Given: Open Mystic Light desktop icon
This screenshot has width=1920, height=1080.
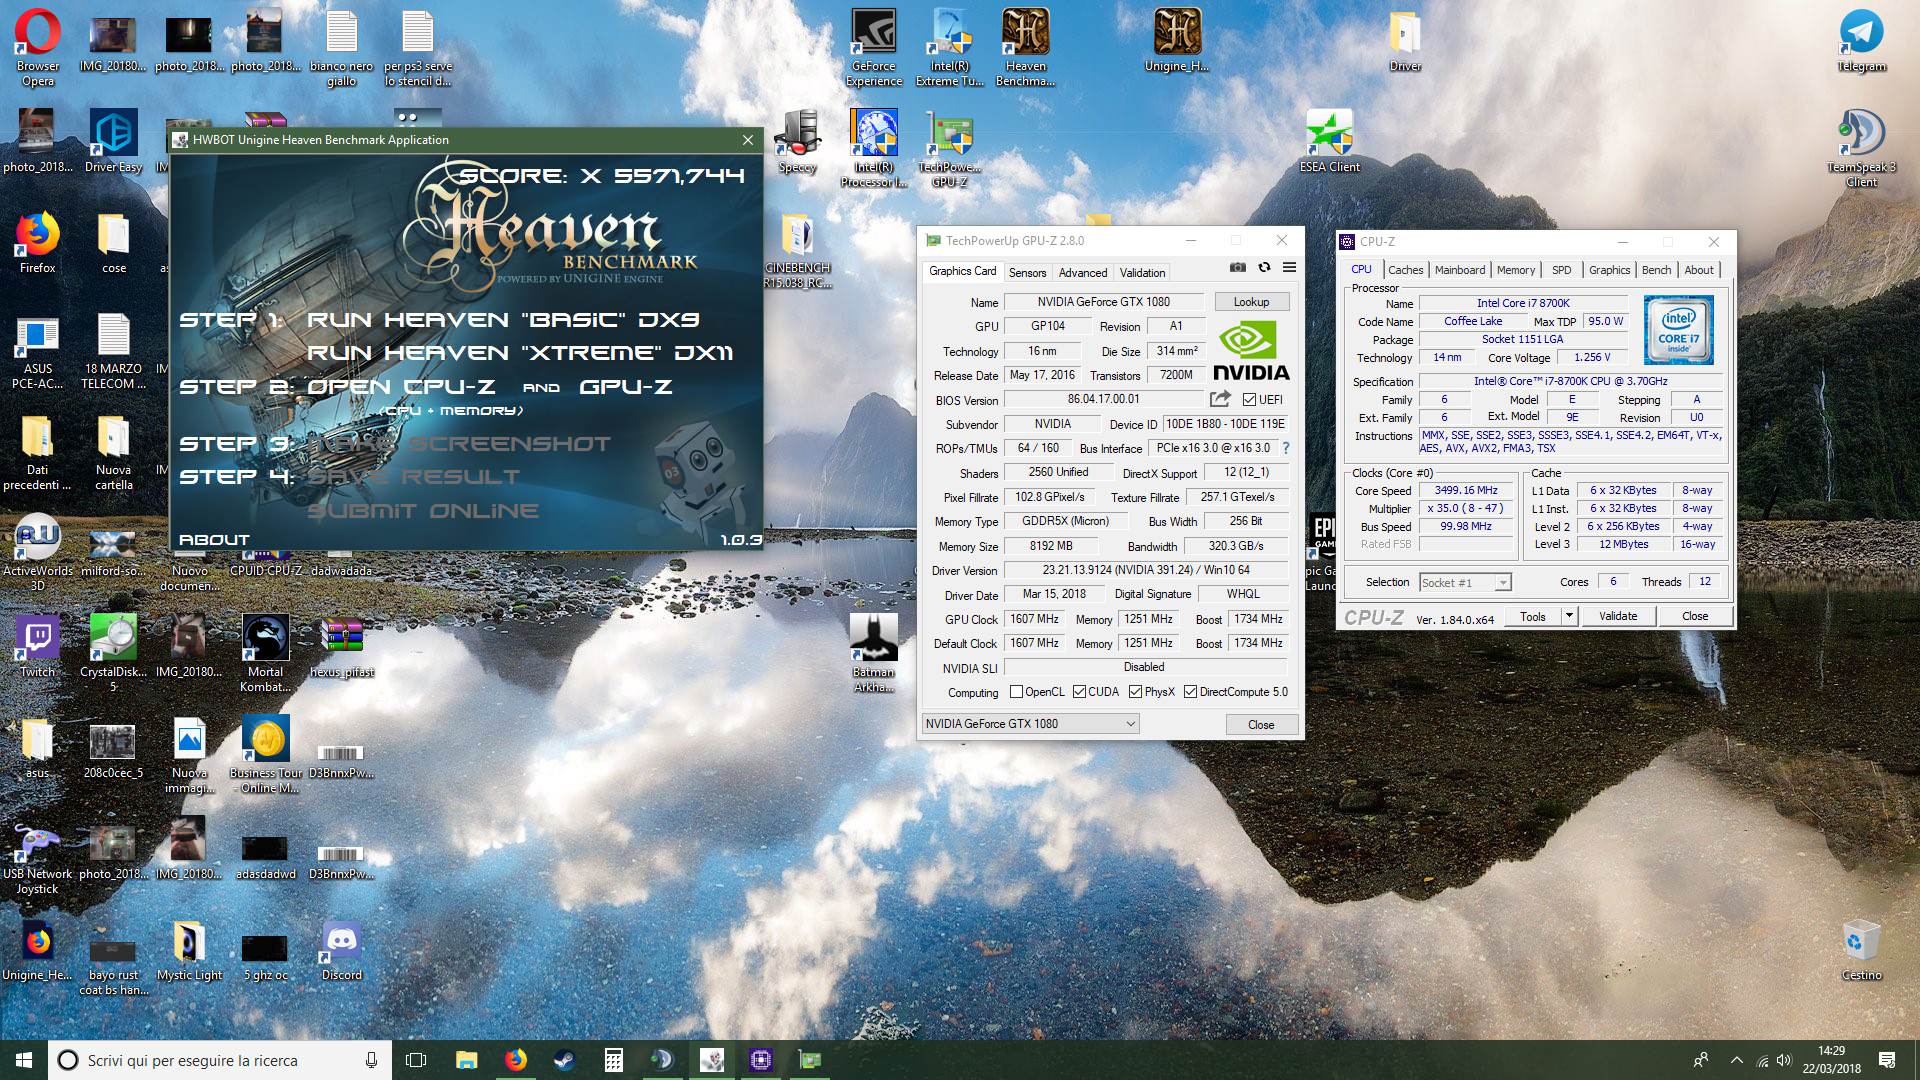Looking at the screenshot, I should click(189, 950).
